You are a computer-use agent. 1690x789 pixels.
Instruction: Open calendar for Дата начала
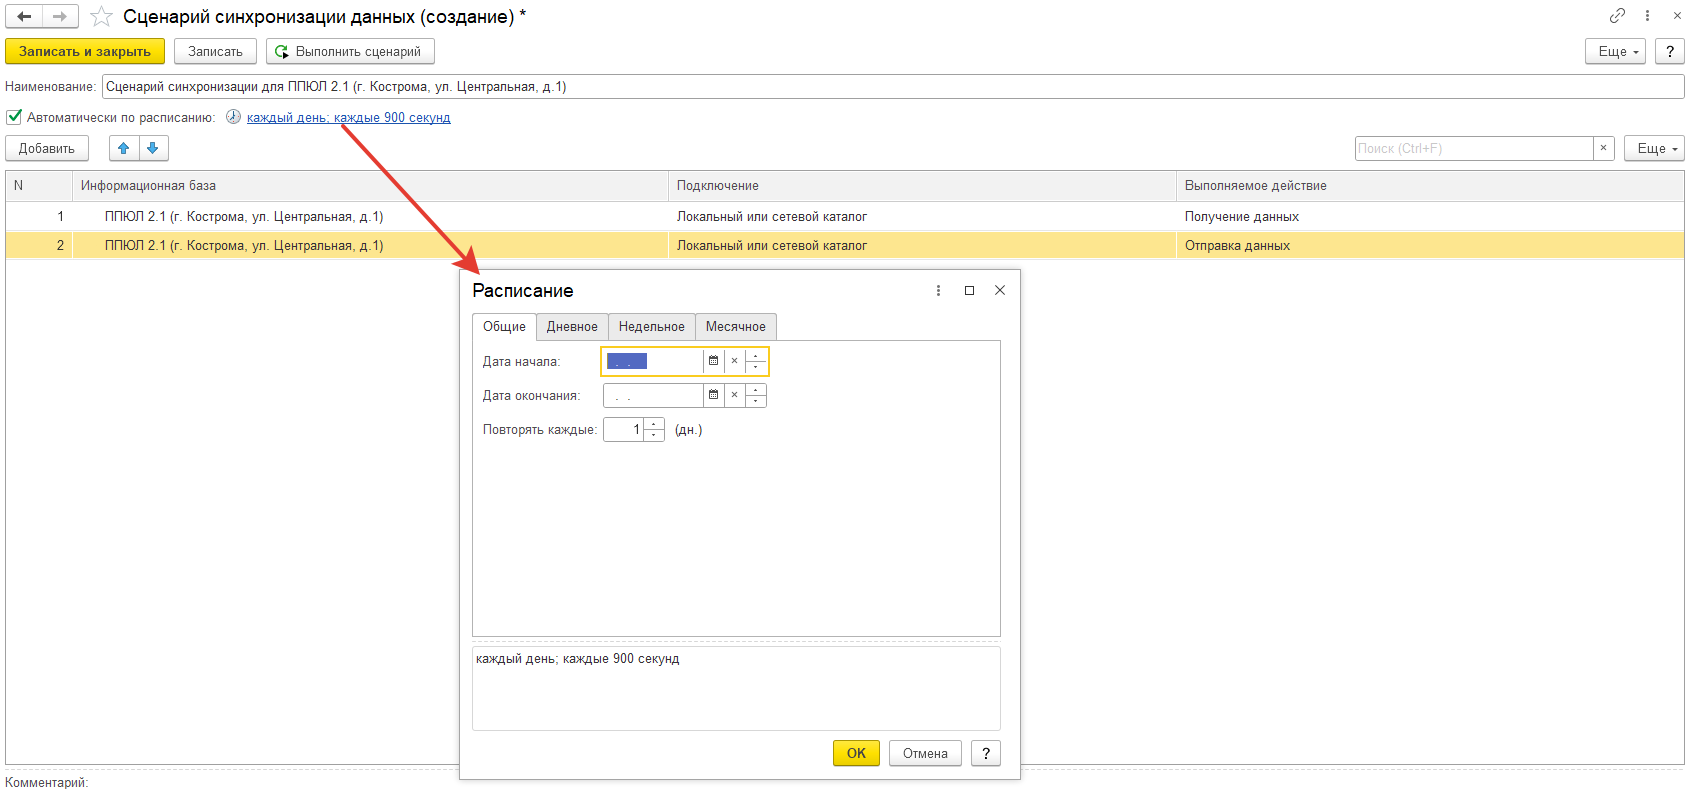[713, 361]
